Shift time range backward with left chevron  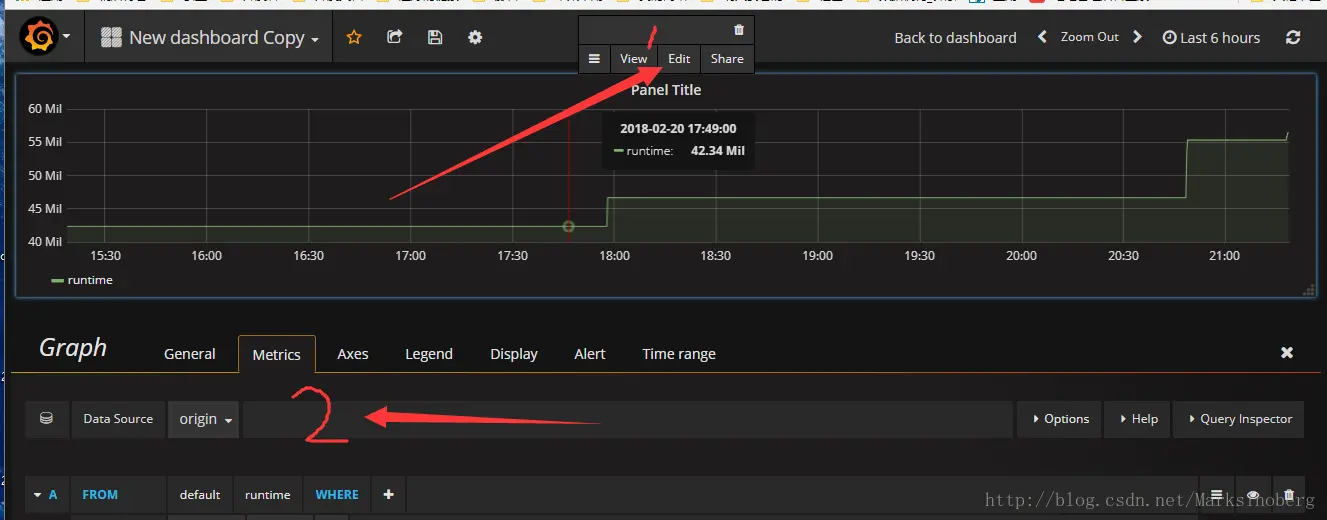[1042, 37]
